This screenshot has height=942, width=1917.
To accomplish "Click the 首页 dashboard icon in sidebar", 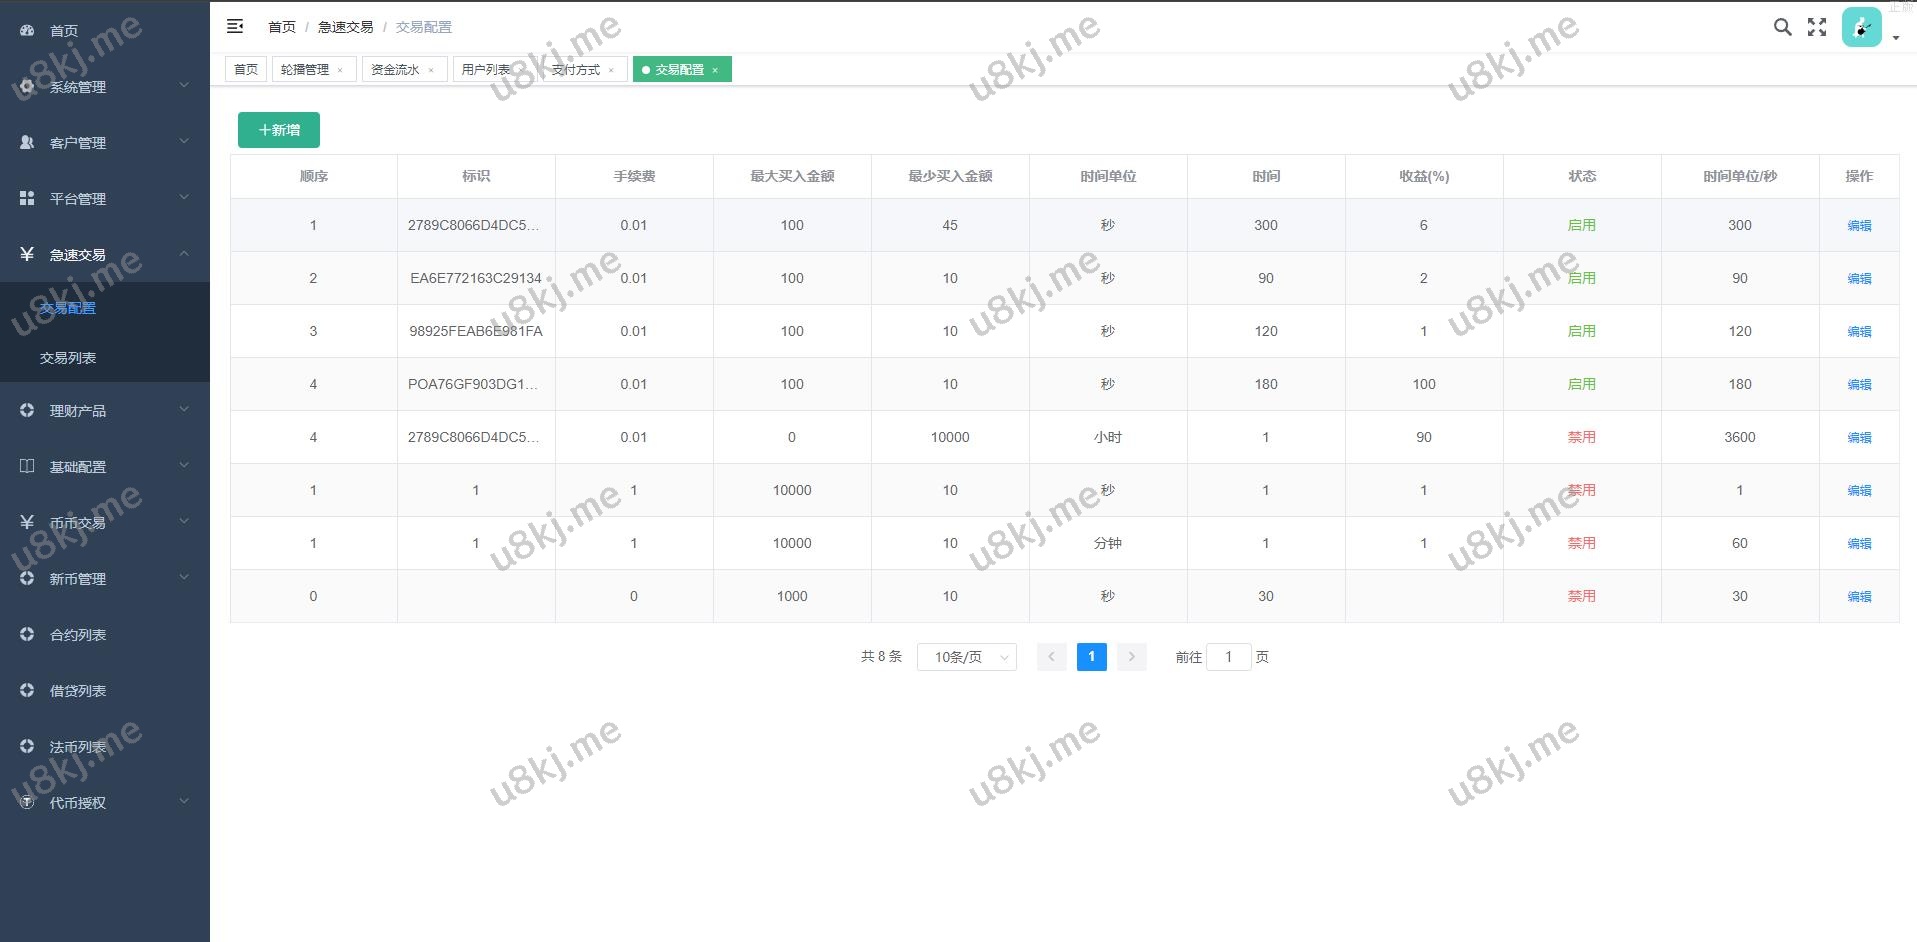I will click(x=27, y=31).
